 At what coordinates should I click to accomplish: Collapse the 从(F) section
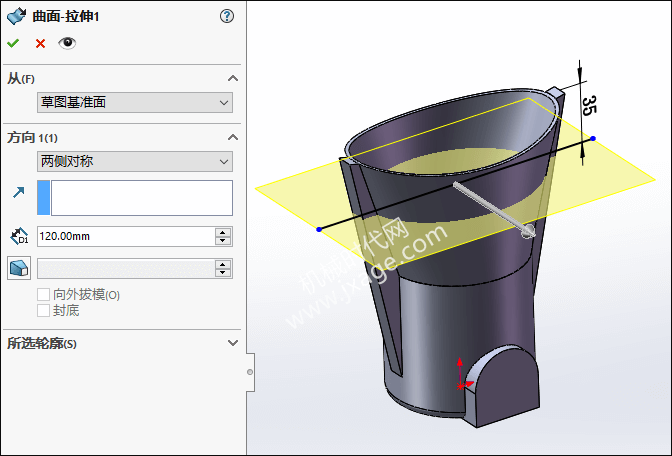233,78
